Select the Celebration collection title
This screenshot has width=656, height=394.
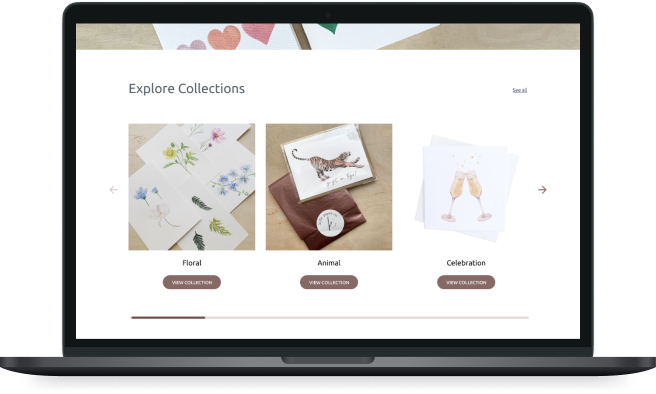pyautogui.click(x=466, y=263)
